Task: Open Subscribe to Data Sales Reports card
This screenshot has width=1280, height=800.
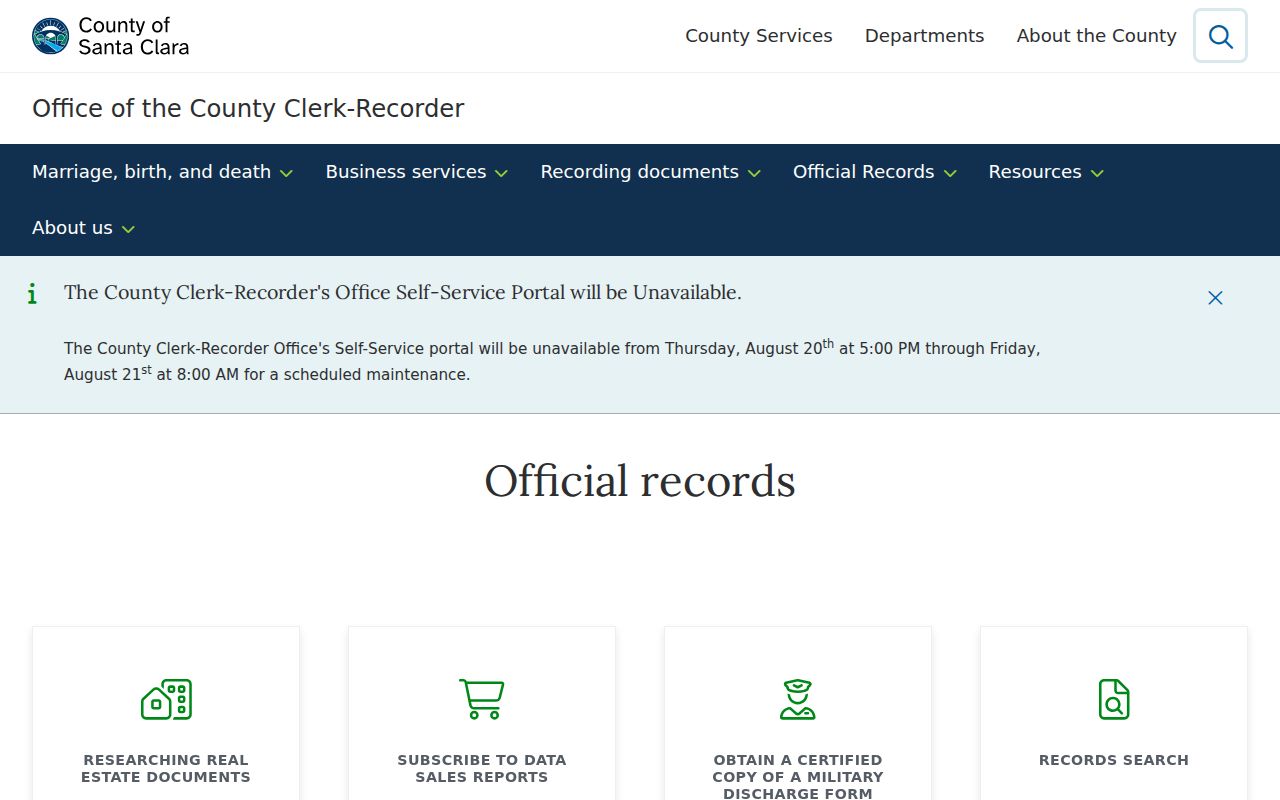Action: pyautogui.click(x=482, y=713)
